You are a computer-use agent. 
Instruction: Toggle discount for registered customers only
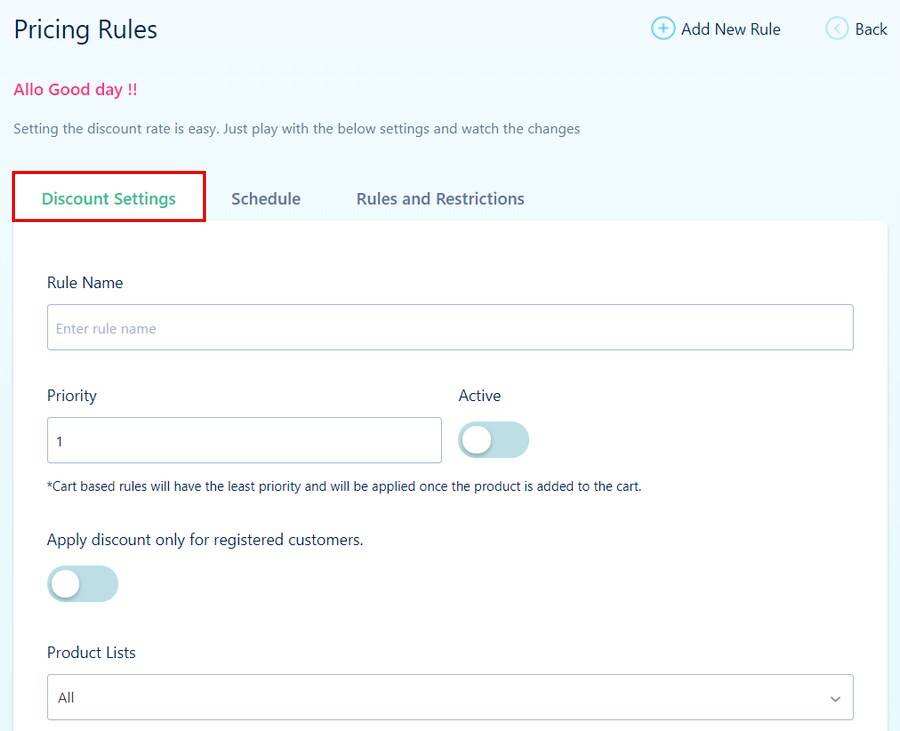click(82, 584)
